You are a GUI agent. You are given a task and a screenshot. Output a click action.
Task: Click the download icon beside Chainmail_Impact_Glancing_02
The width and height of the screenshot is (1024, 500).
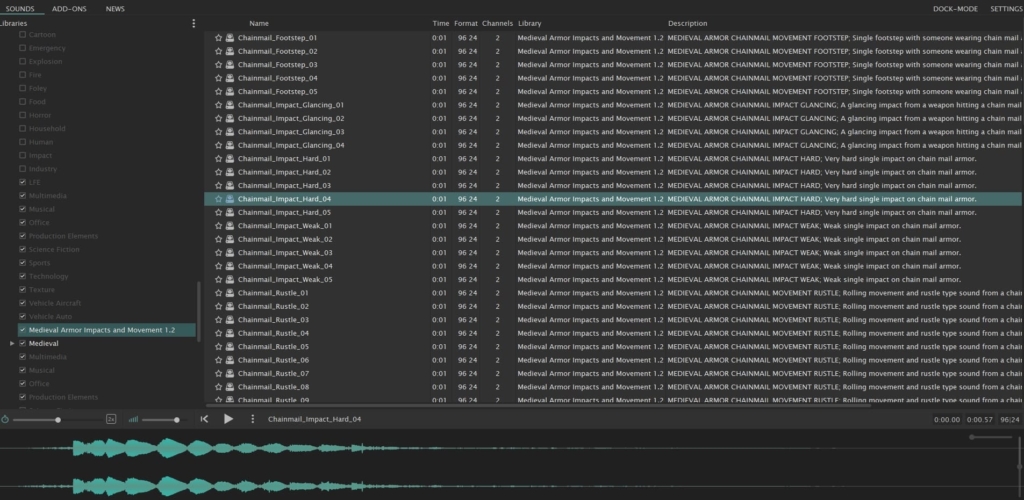click(230, 118)
